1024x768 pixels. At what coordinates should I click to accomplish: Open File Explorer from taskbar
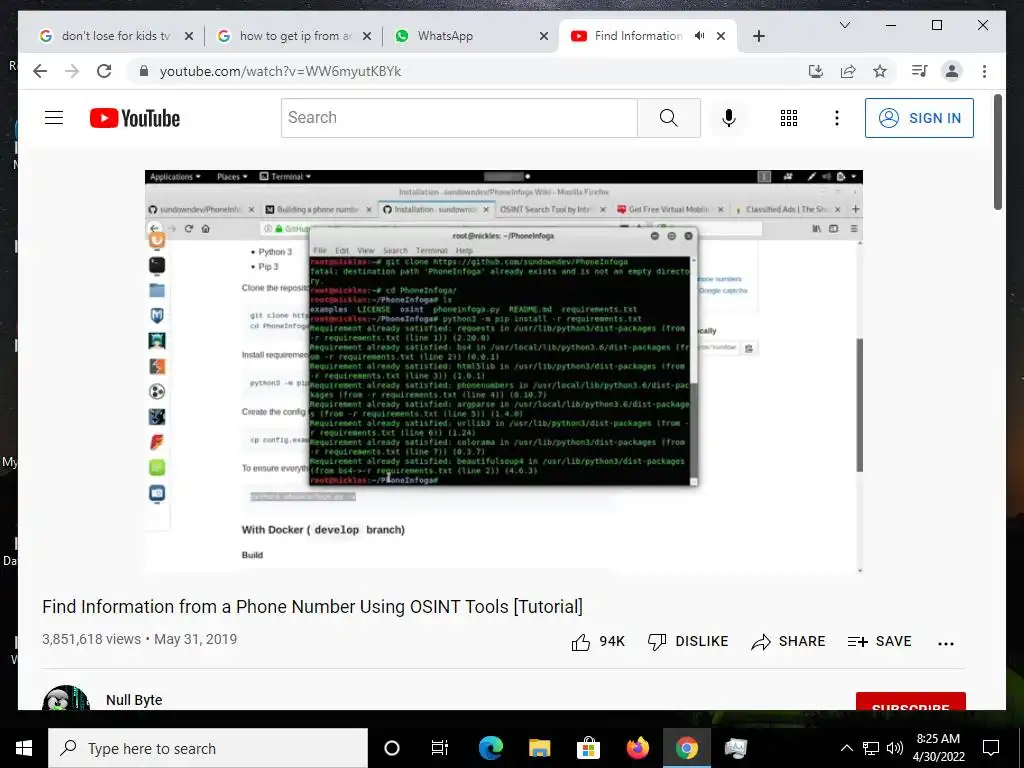(x=539, y=748)
